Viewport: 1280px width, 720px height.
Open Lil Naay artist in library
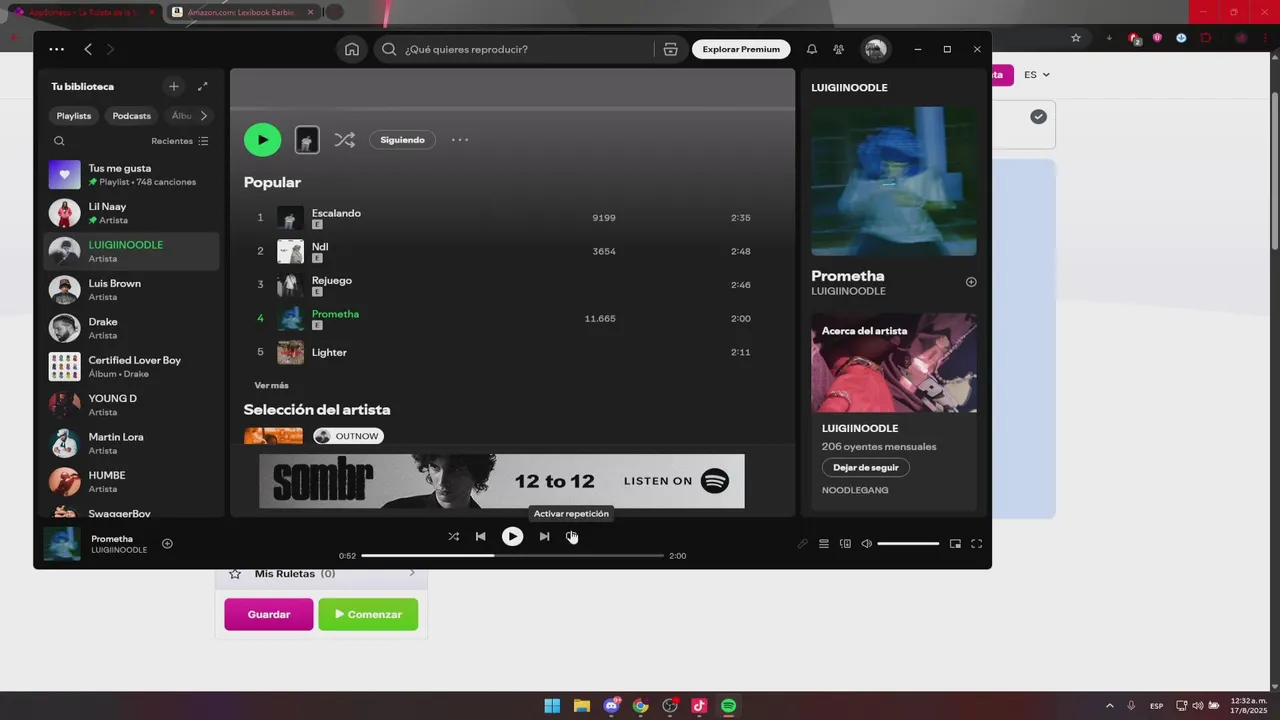pyautogui.click(x=131, y=213)
